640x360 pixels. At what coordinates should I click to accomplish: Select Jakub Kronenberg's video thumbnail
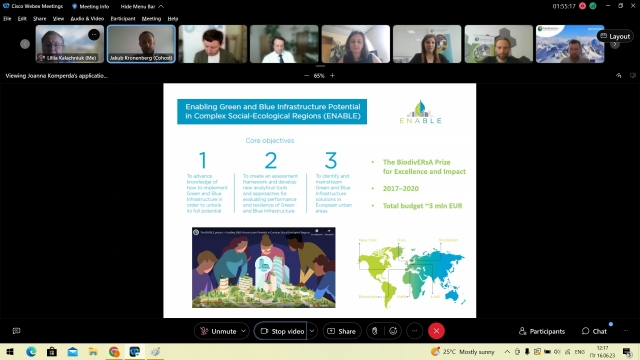[x=141, y=44]
